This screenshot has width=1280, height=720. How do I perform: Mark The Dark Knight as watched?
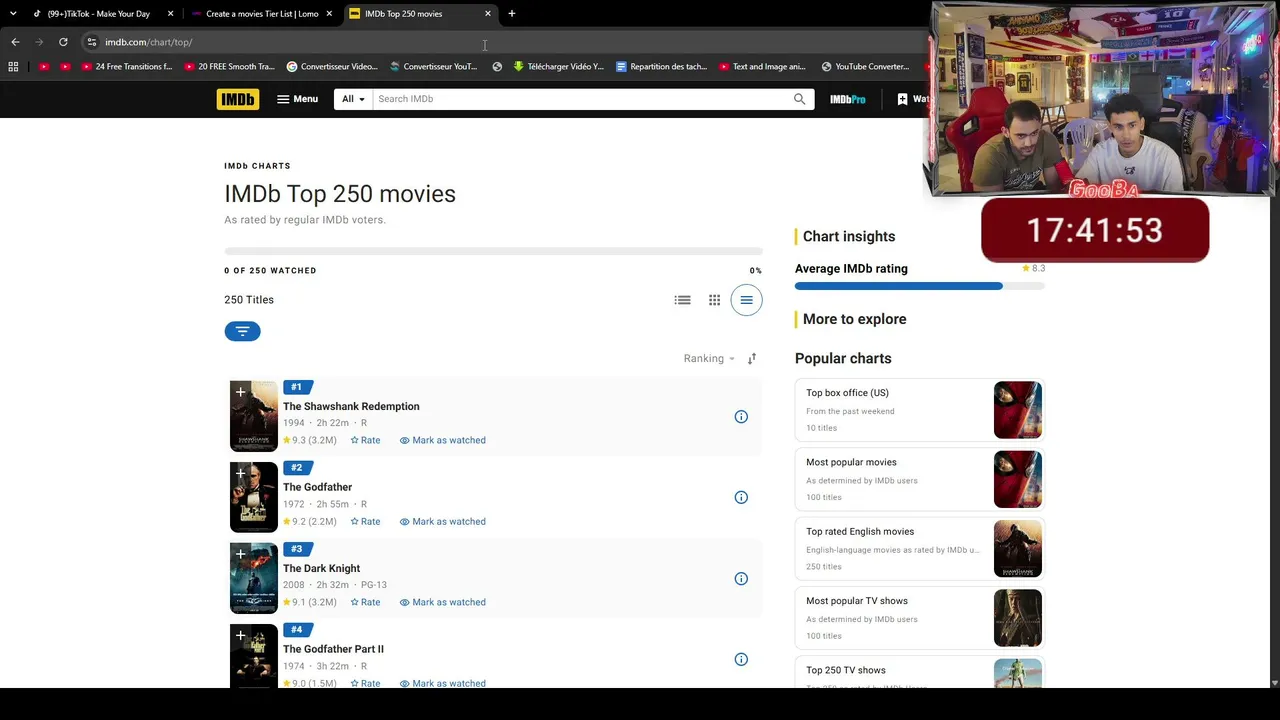[x=442, y=602]
